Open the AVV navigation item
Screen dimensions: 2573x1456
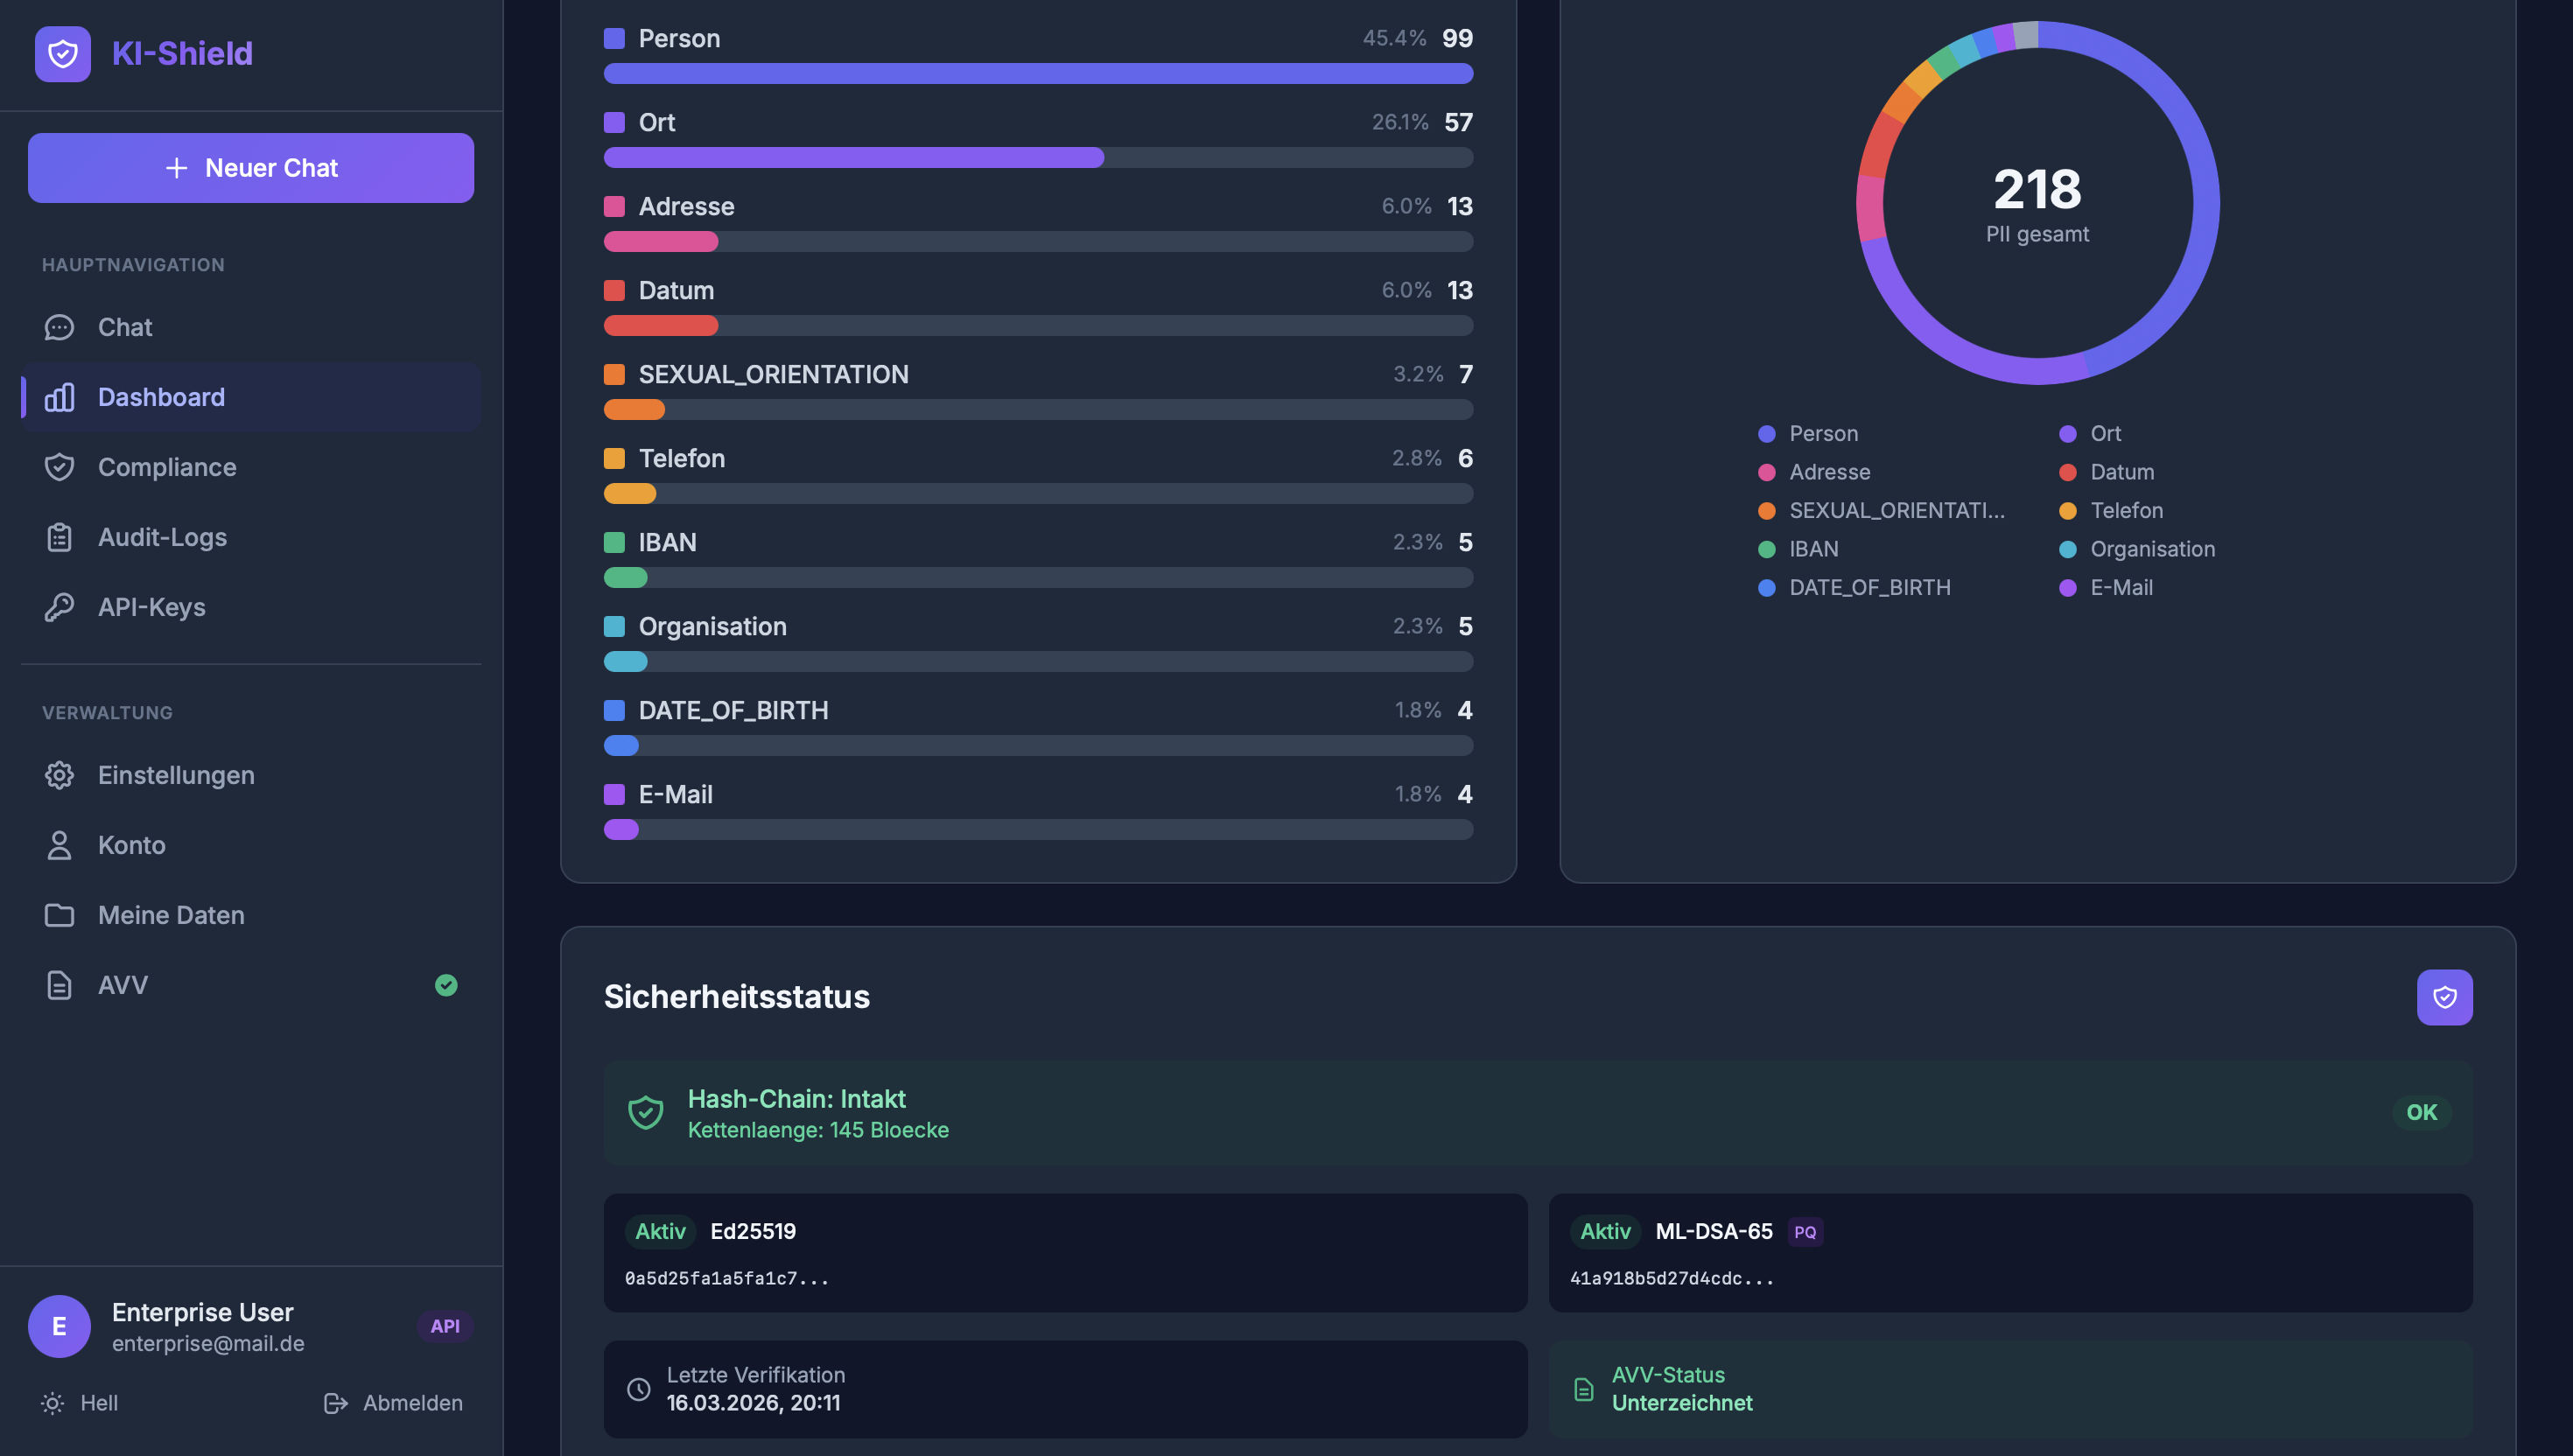(123, 985)
